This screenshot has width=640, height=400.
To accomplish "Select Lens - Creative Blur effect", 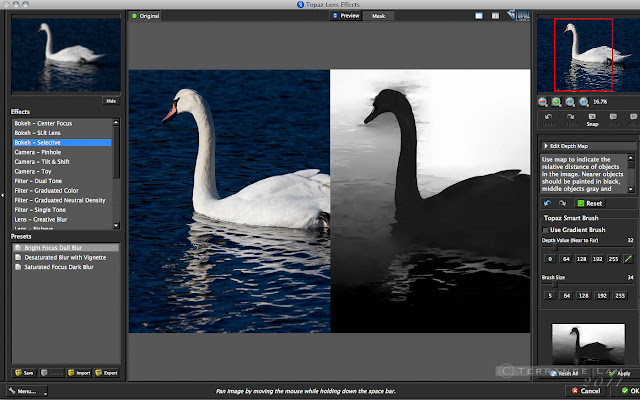I will tap(62, 219).
